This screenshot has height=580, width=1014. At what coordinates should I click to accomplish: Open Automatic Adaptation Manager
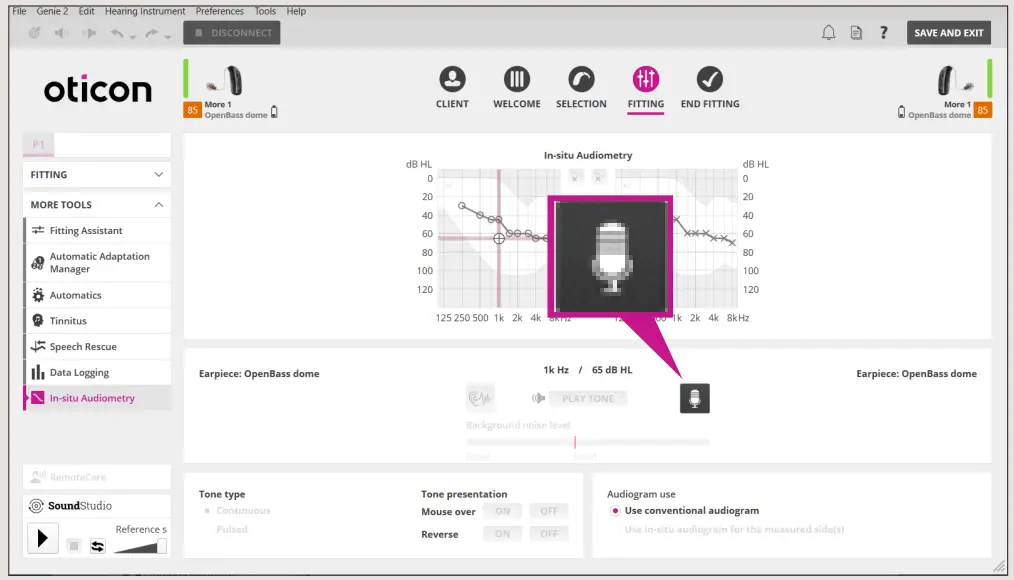(x=98, y=263)
